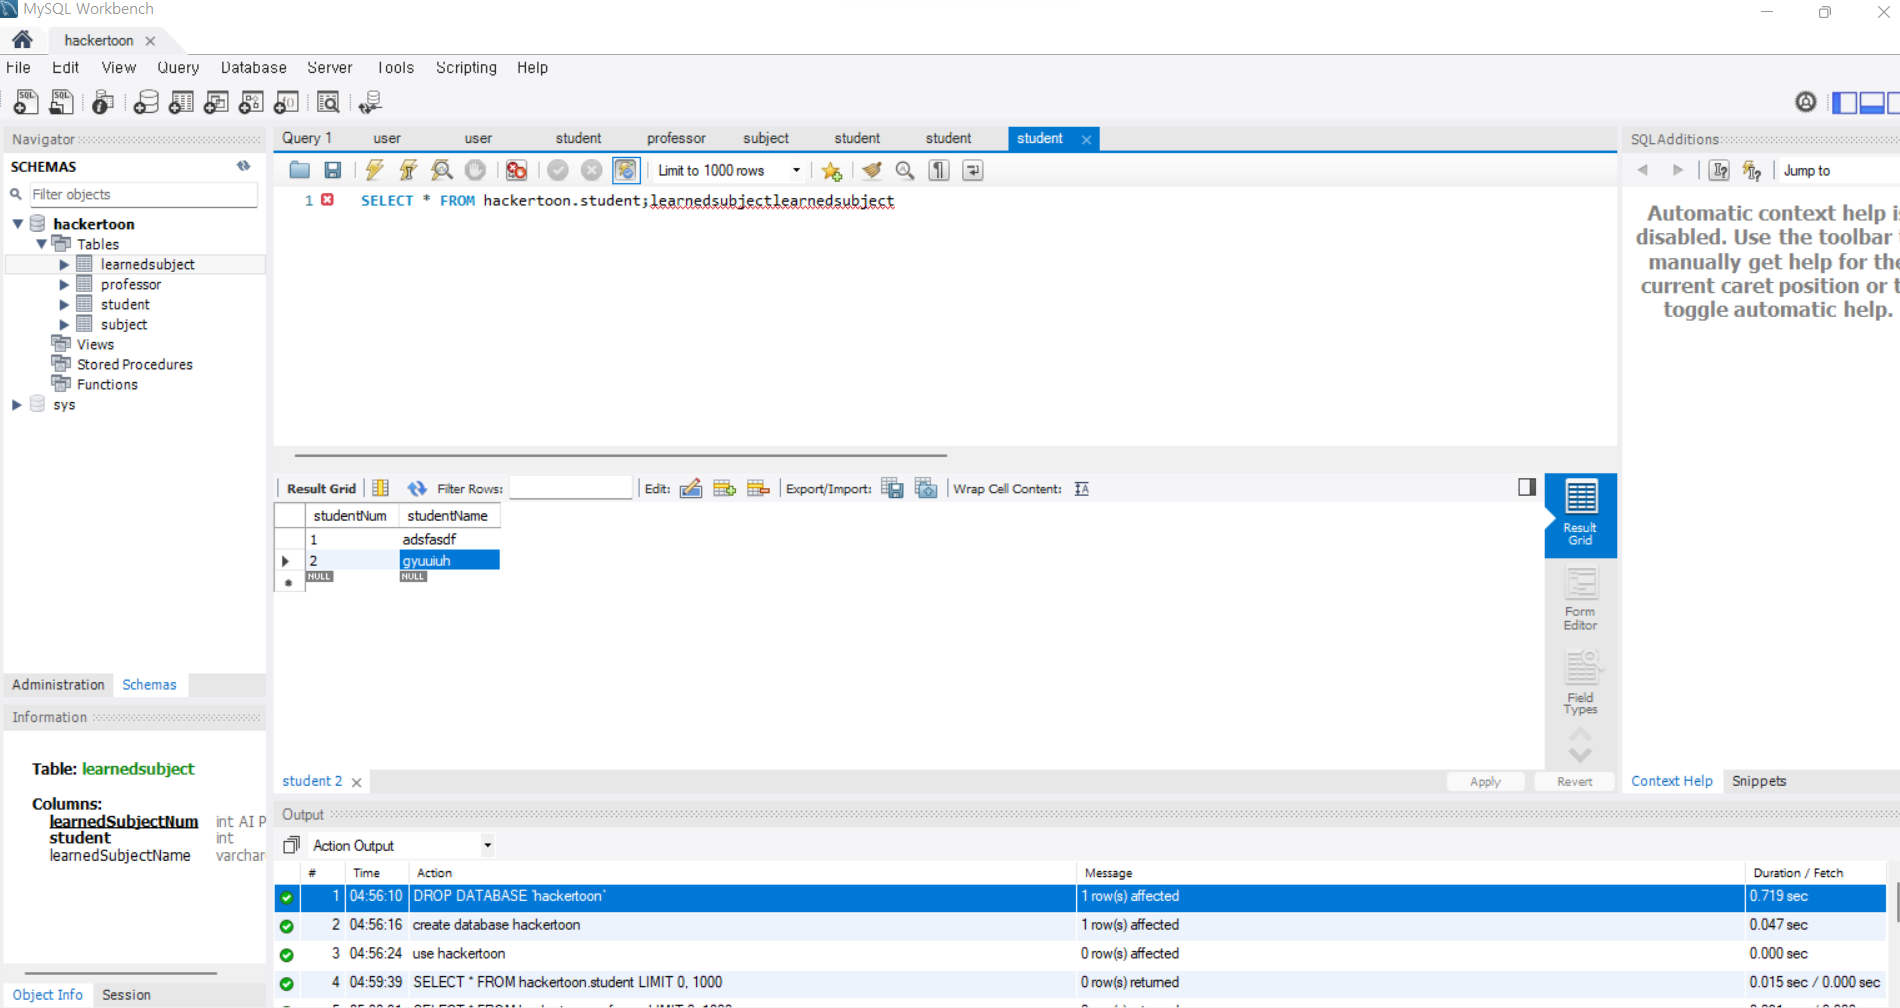Delete selected rows icon
The height and width of the screenshot is (1008, 1900).
click(x=758, y=488)
